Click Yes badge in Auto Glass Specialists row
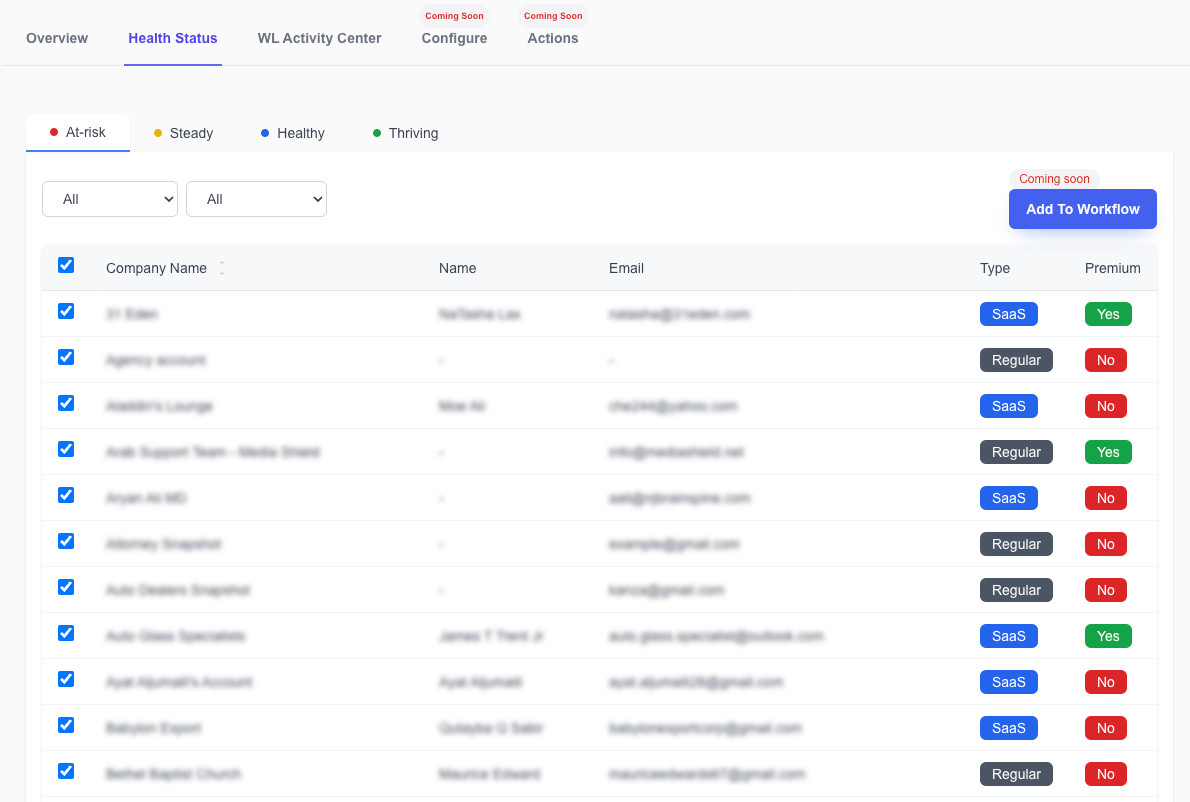This screenshot has width=1190, height=802. click(x=1108, y=636)
